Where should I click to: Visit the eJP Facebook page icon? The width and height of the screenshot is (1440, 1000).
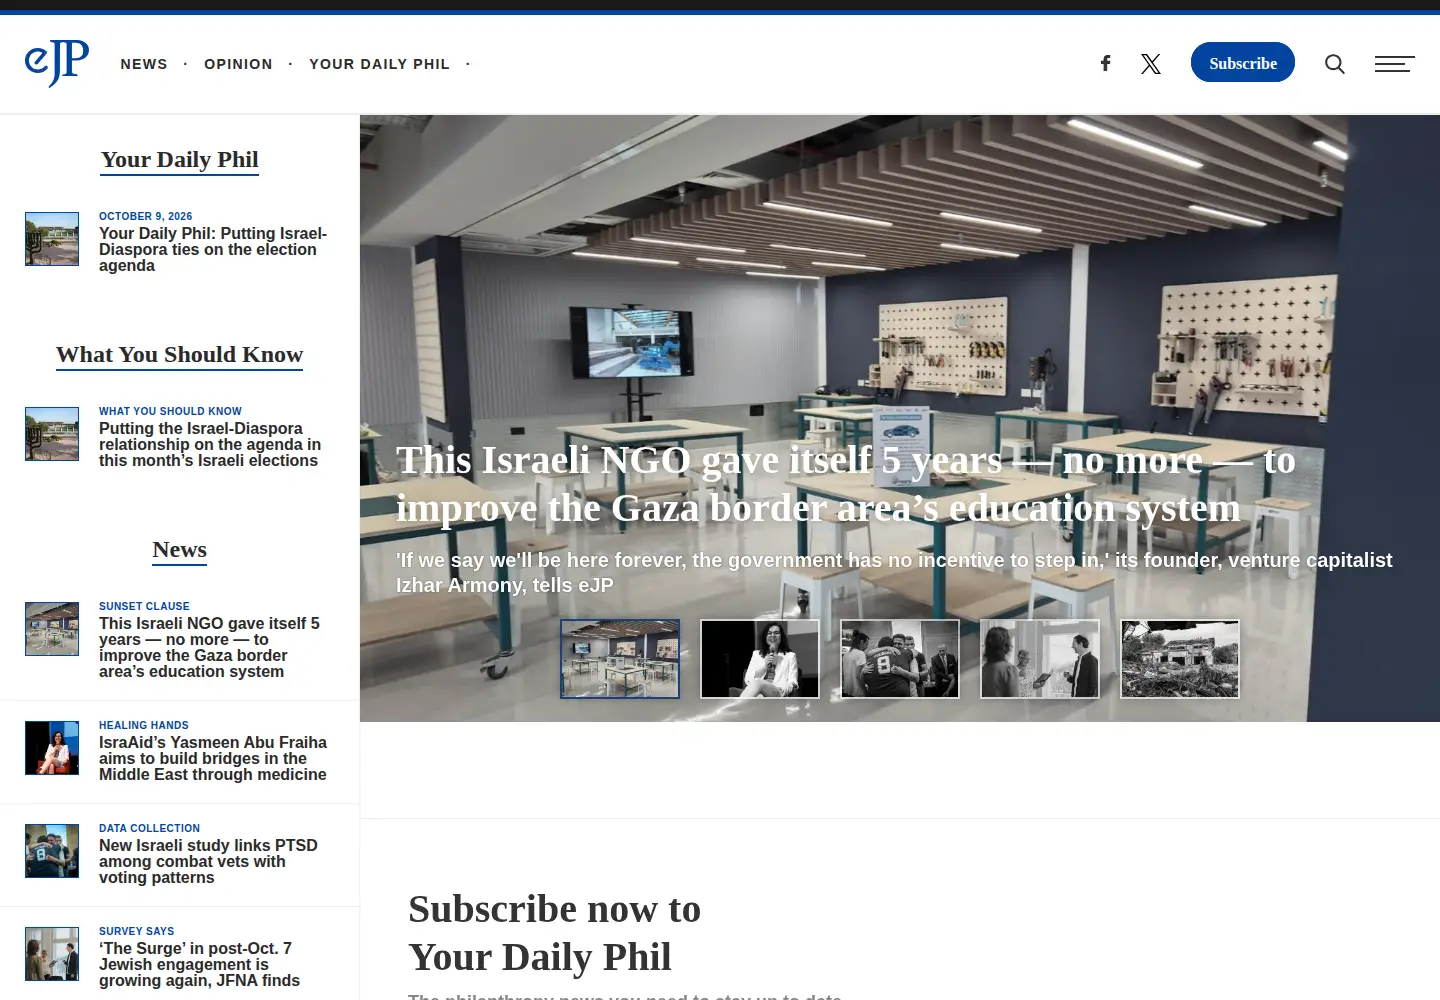[1106, 63]
